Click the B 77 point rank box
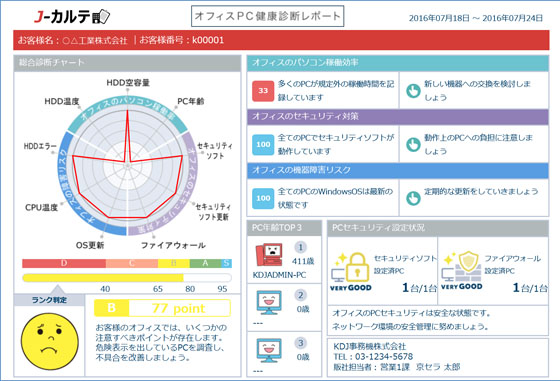This screenshot has height=381, width=560. point(162,308)
